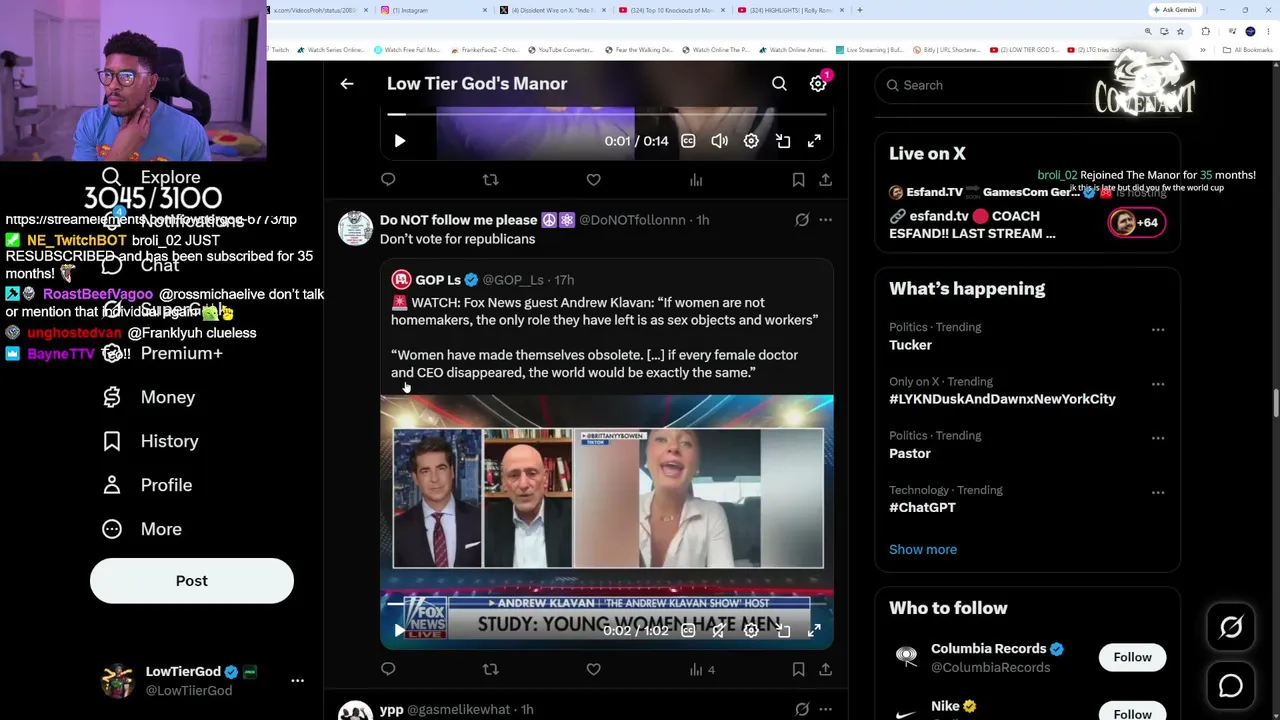Follow Nike
The image size is (1280, 720).
coord(1132,712)
